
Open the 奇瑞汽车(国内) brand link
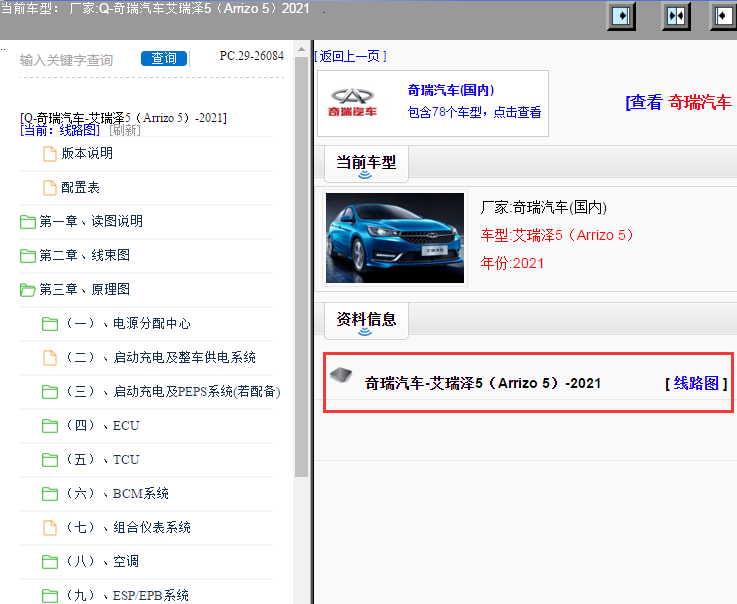pyautogui.click(x=451, y=90)
